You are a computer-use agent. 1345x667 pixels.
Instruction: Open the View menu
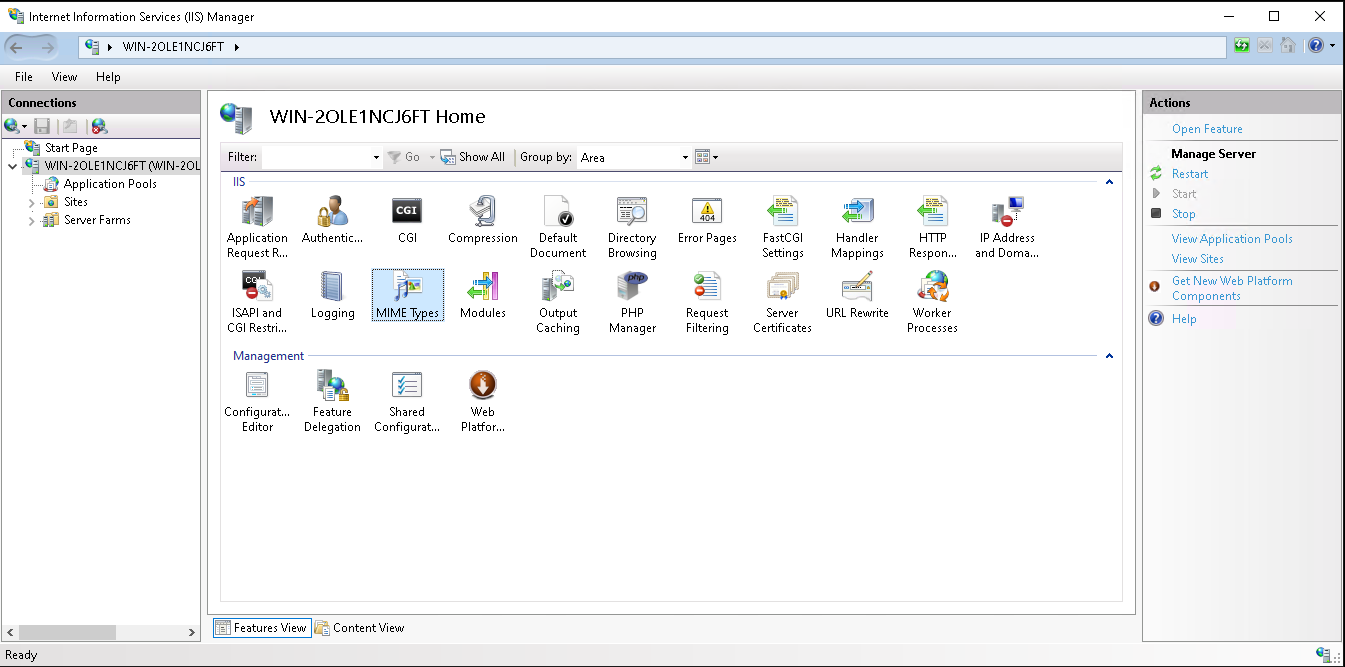pyautogui.click(x=64, y=77)
